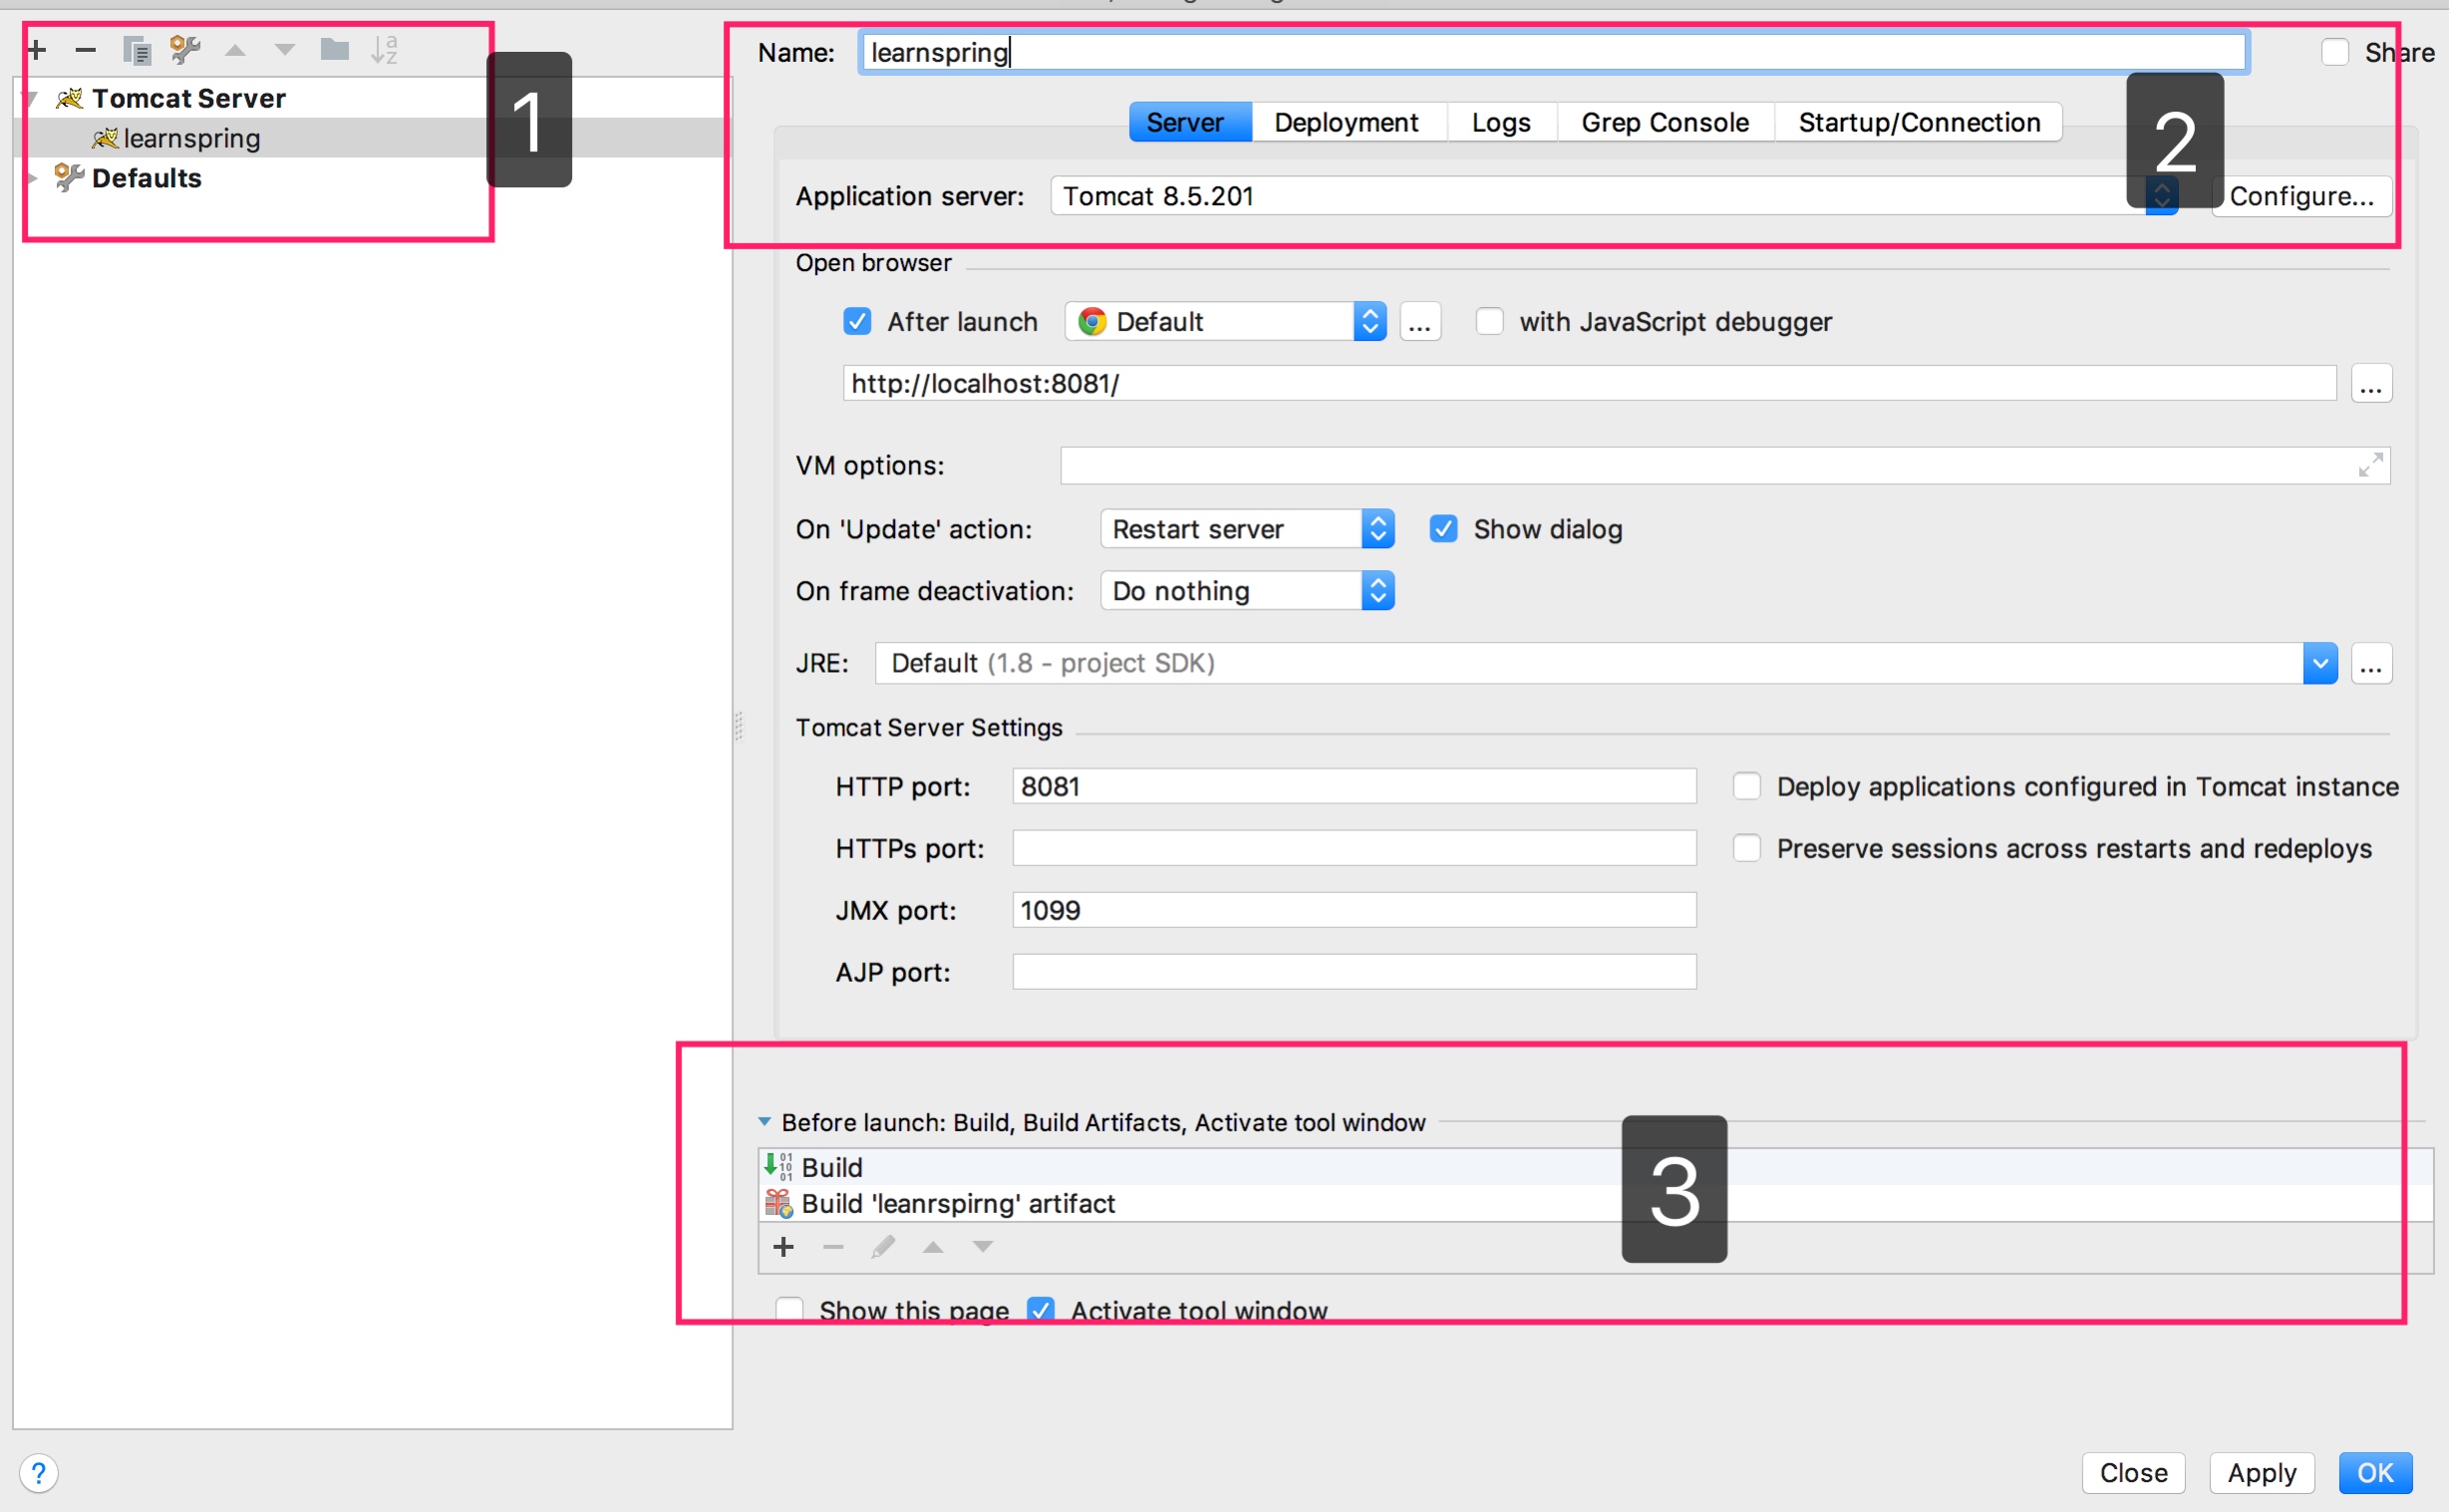Screen dimensions: 2450x1512
Task: Switch to the Startup/Connection tab
Action: coord(1919,122)
